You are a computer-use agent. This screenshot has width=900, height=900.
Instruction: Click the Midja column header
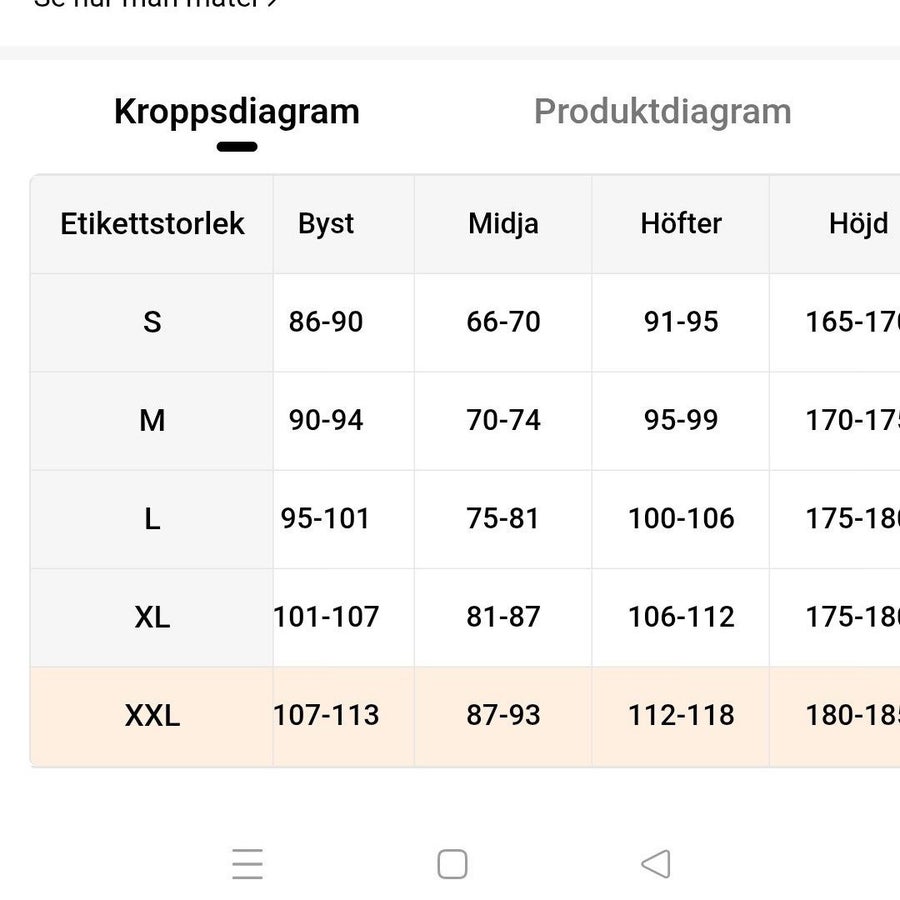[x=503, y=224]
